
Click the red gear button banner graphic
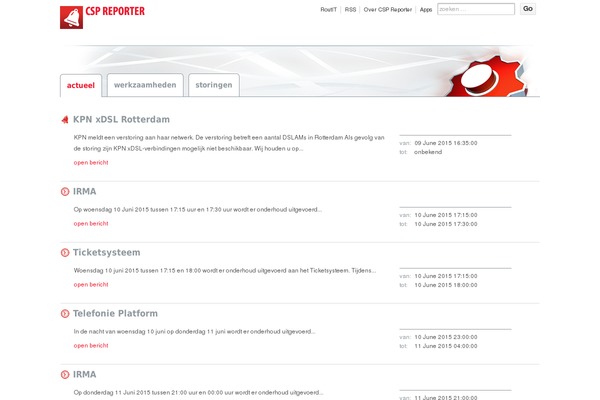tap(487, 76)
